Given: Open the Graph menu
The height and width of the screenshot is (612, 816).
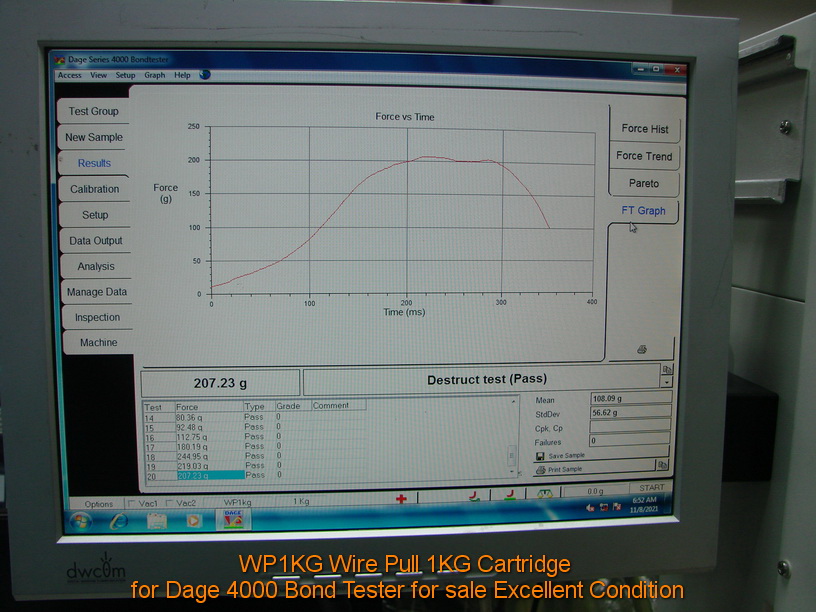Looking at the screenshot, I should coord(155,75).
